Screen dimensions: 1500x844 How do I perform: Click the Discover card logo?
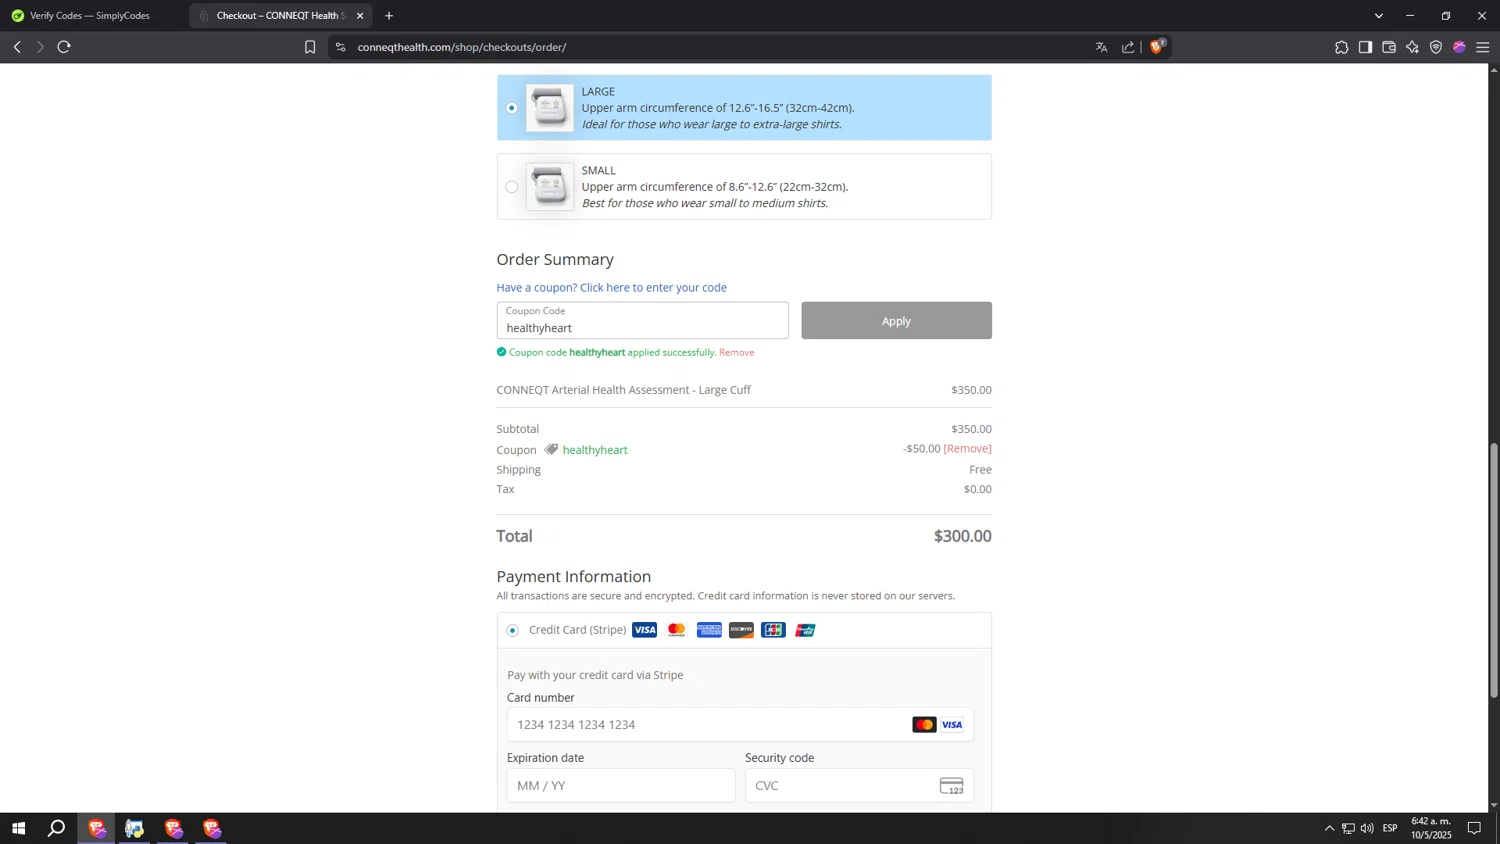pyautogui.click(x=741, y=630)
